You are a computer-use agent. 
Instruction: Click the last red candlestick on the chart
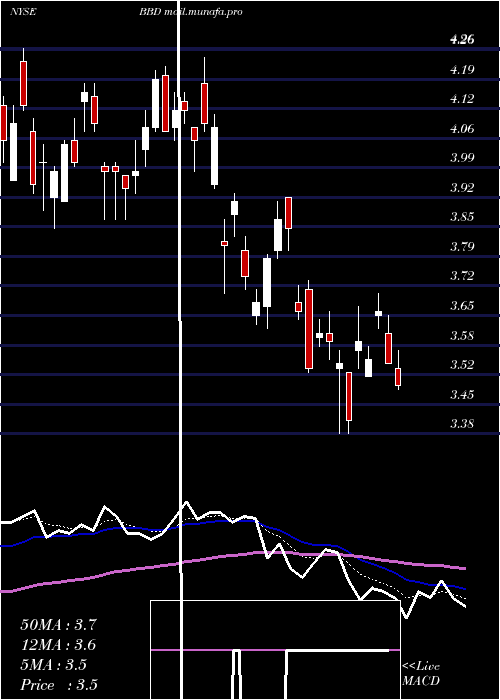pos(398,377)
